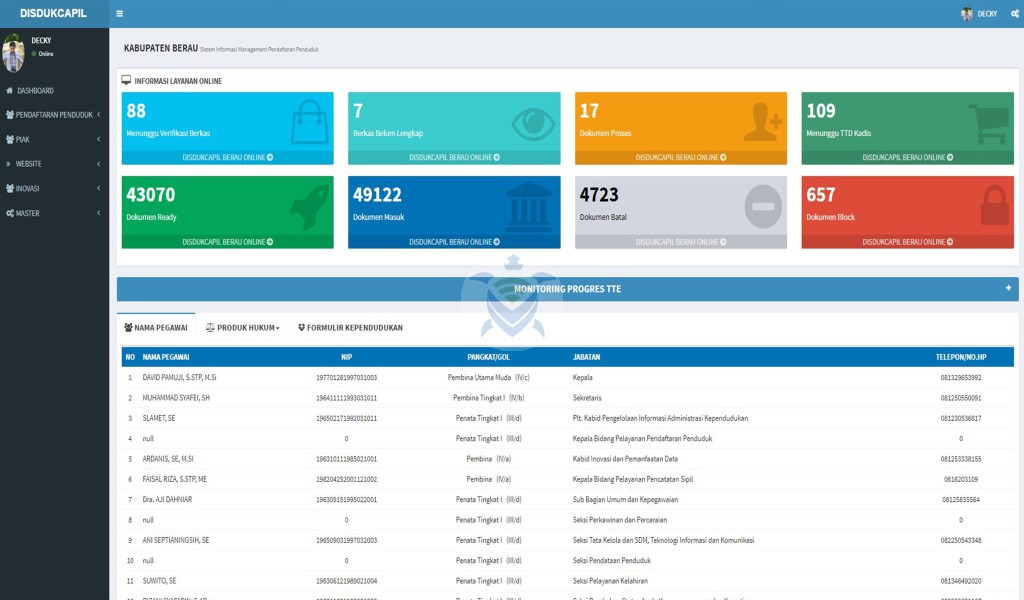Click the rocket icon on Dokumen Ready
1024x600 pixels.
coord(309,206)
